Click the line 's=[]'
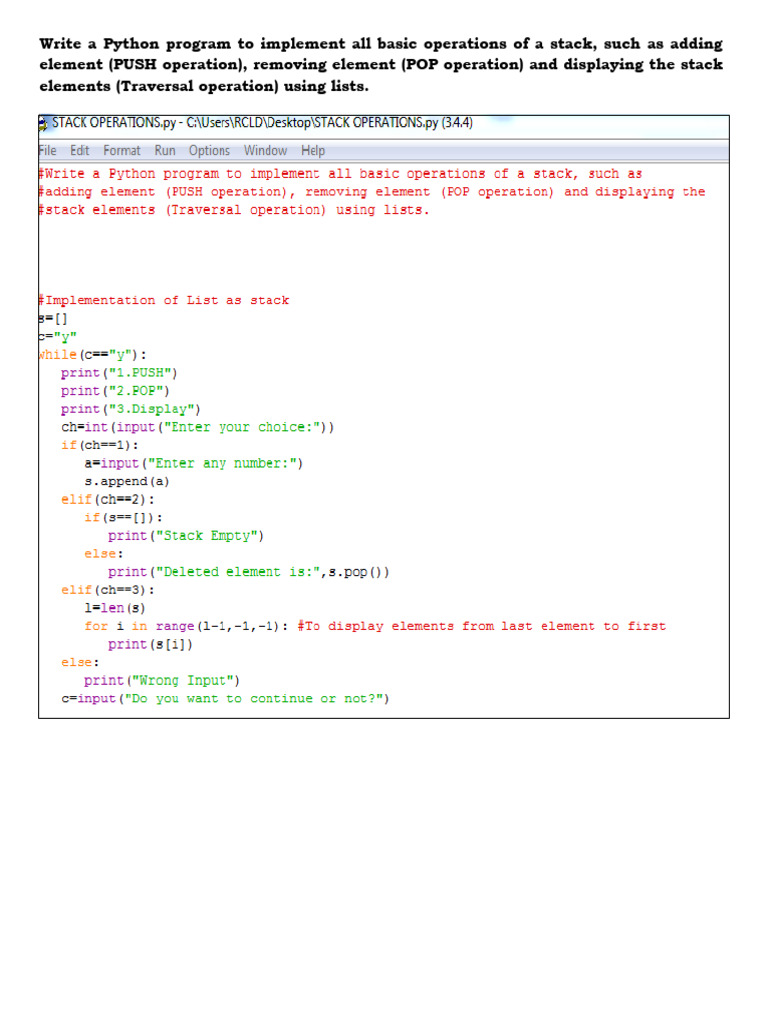768x1024 pixels. 53,319
